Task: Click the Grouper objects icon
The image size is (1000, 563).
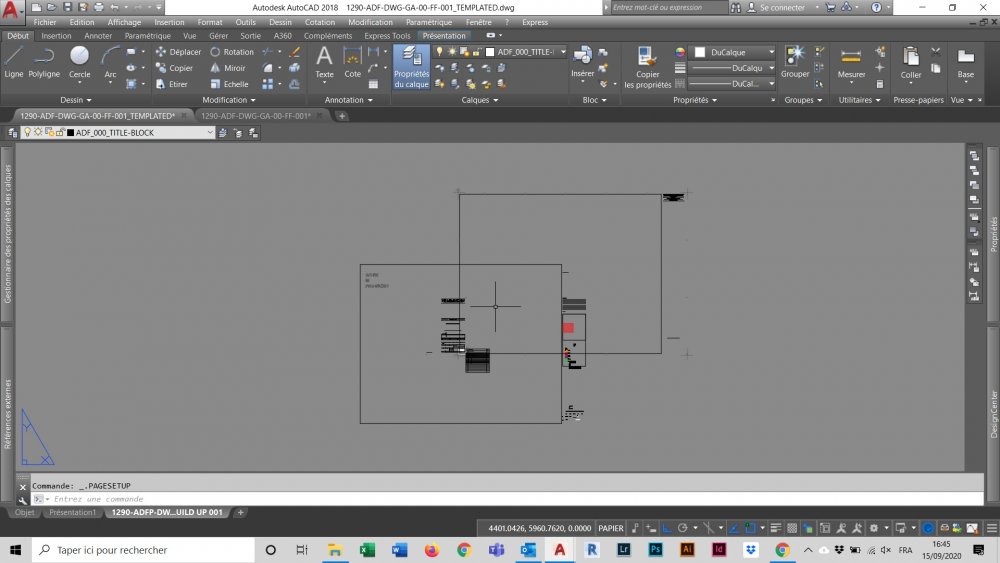Action: (795, 63)
